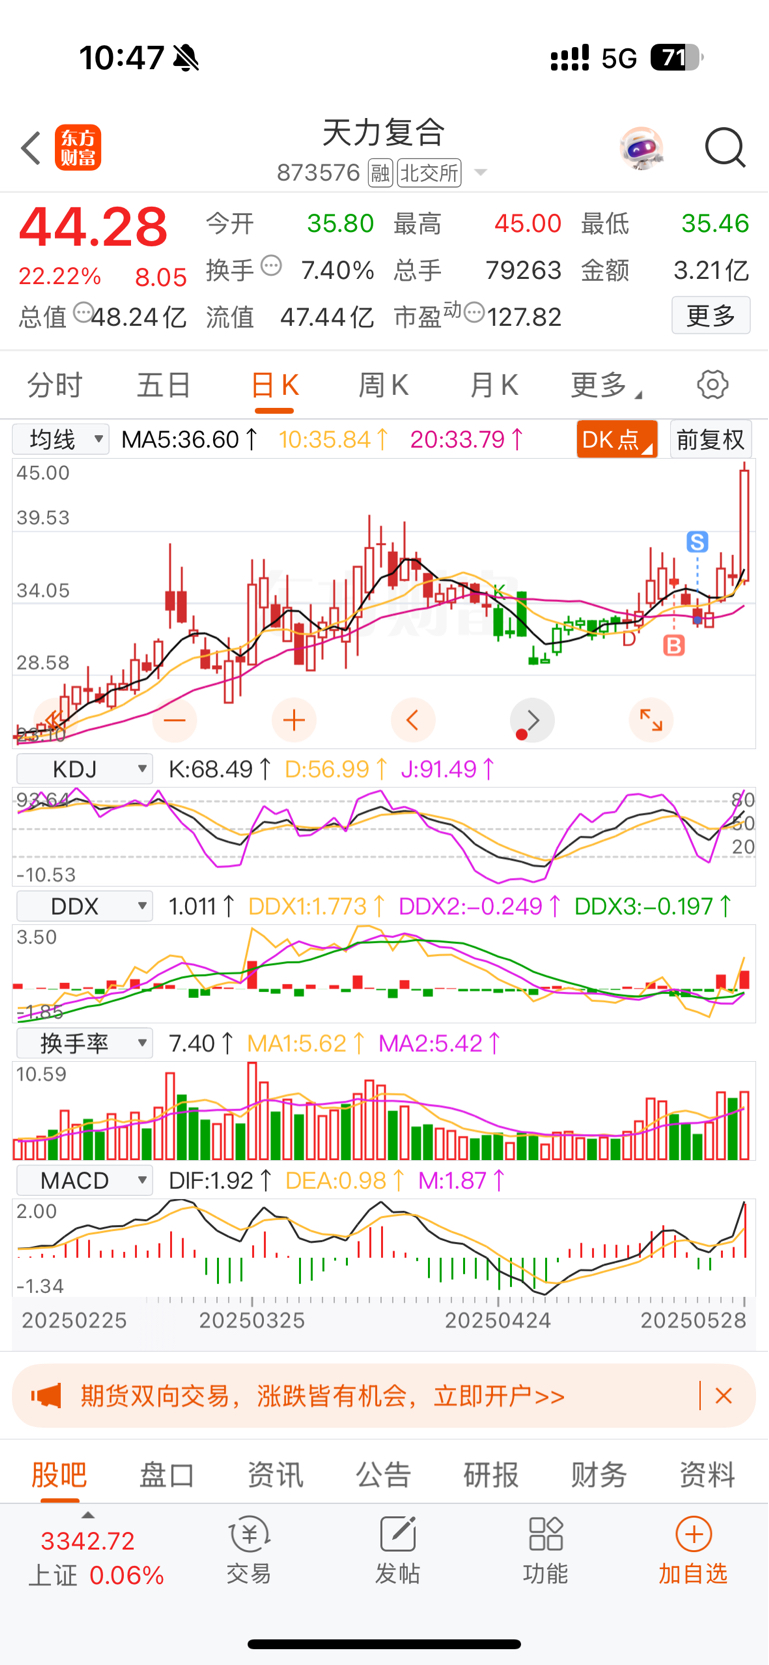Screen dimensions: 769x1665
Task: Switch to the 财务 tab
Action: click(x=599, y=1474)
